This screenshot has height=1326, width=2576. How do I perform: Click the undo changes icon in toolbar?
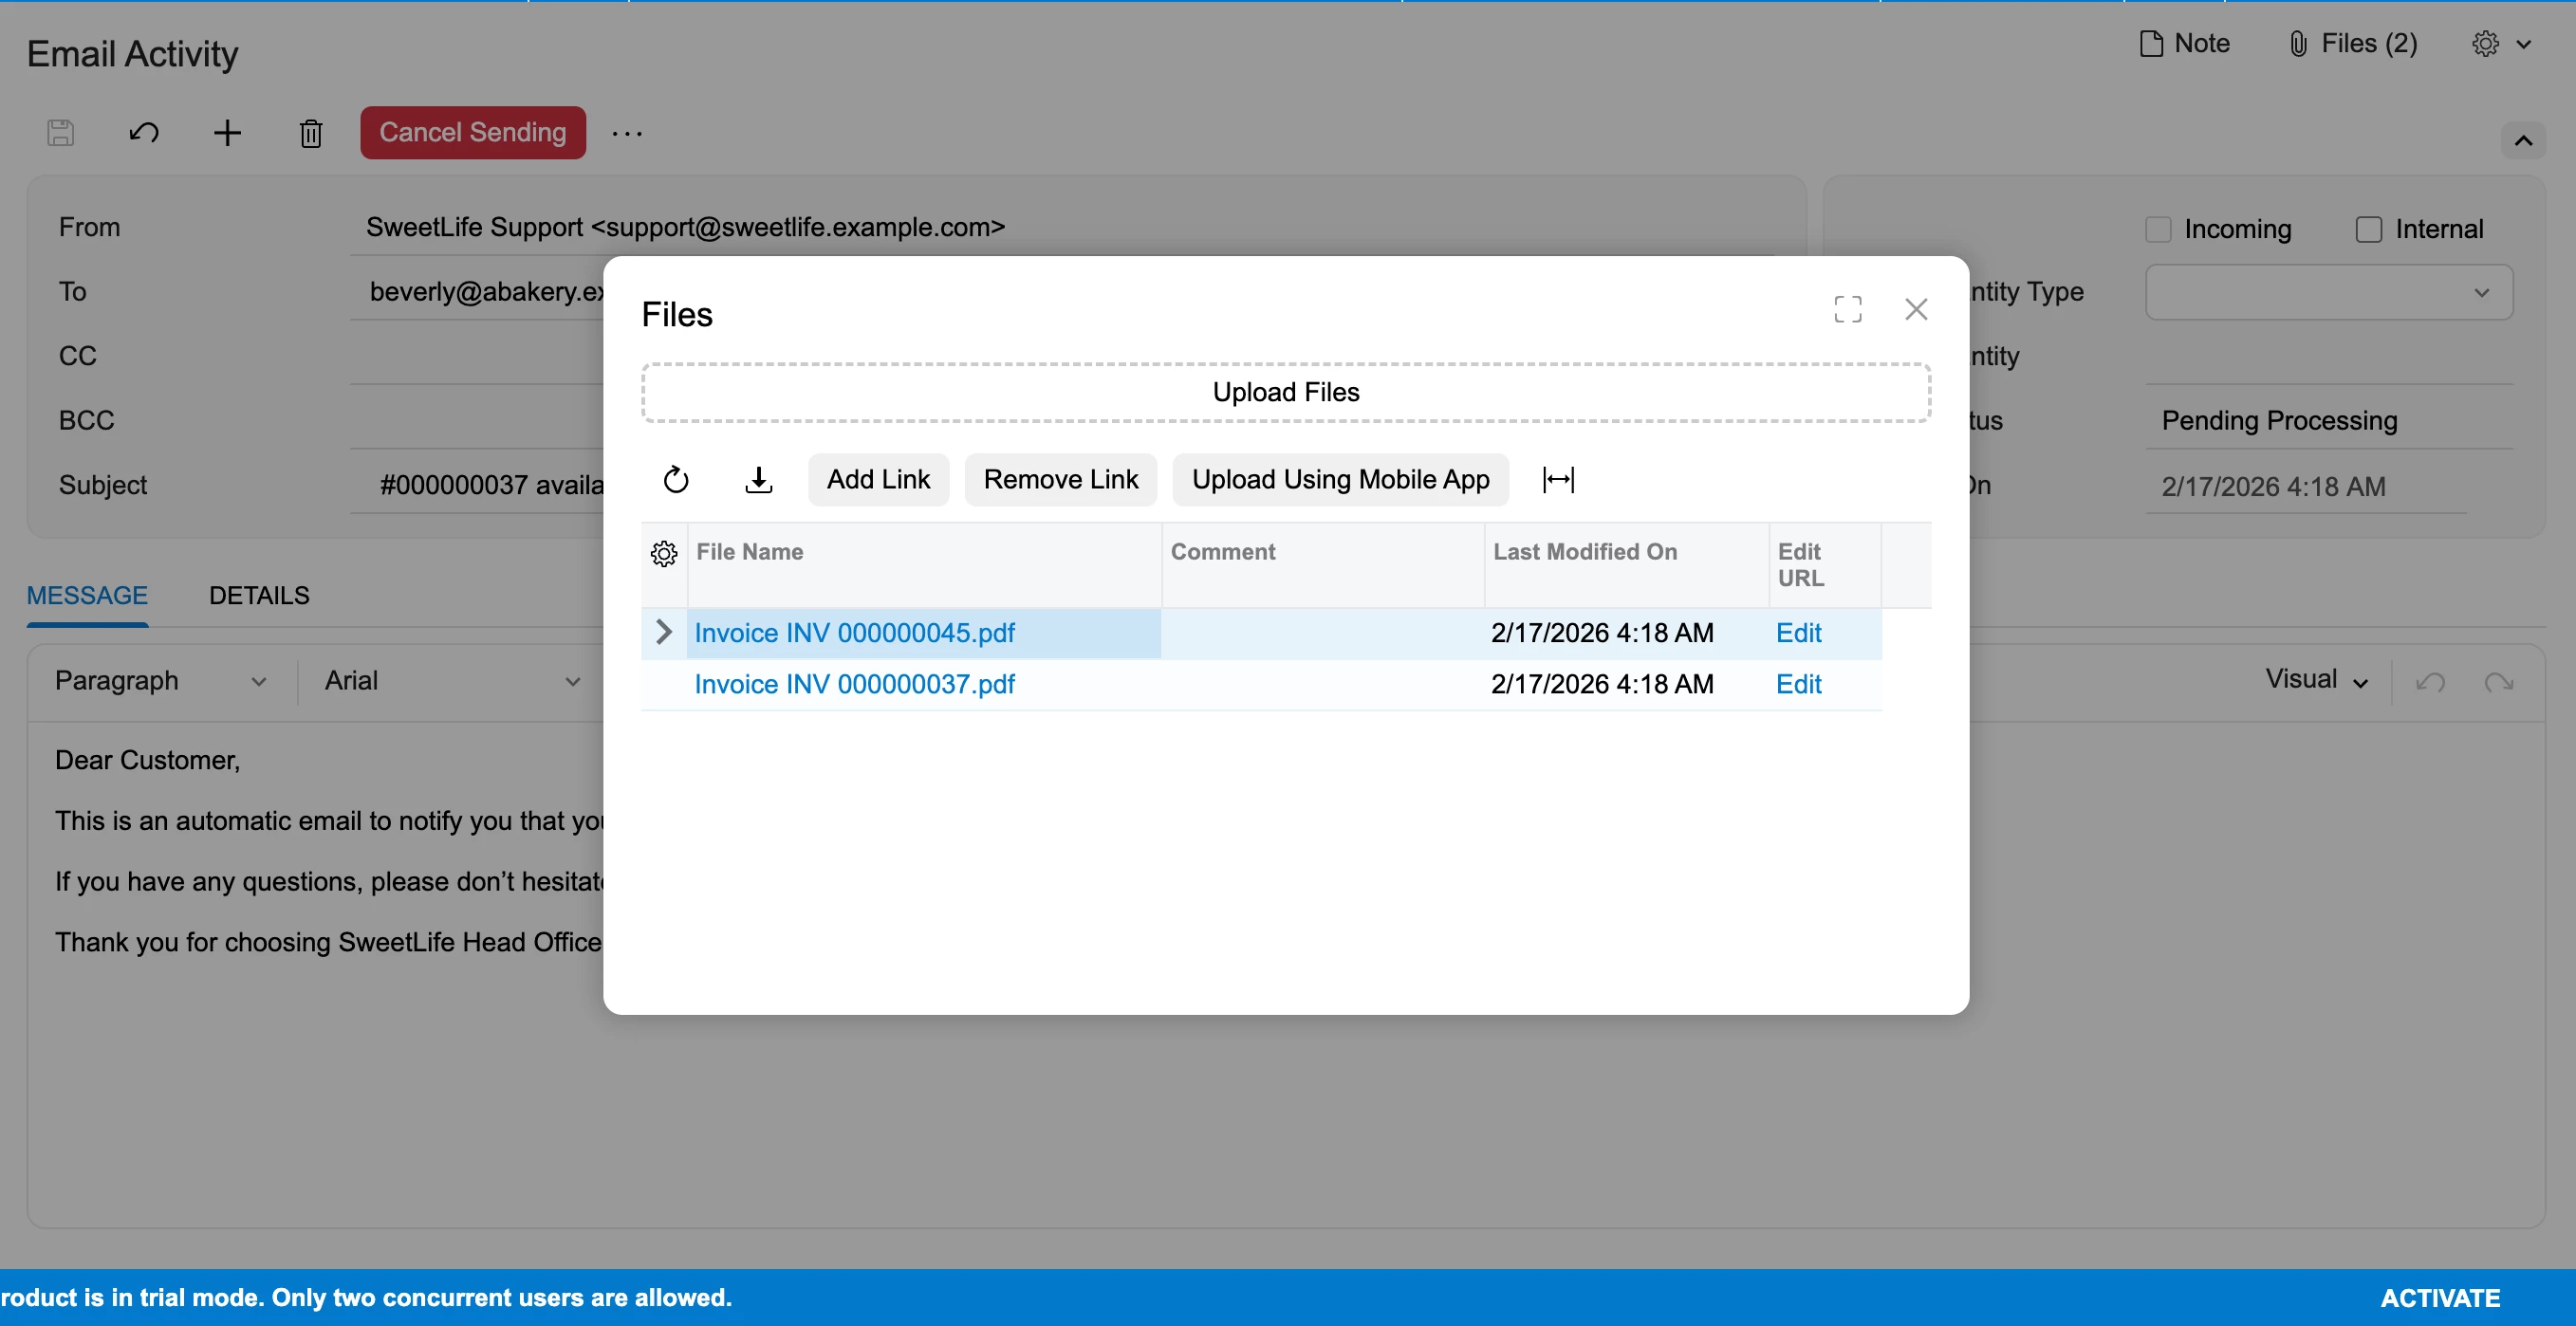144,133
